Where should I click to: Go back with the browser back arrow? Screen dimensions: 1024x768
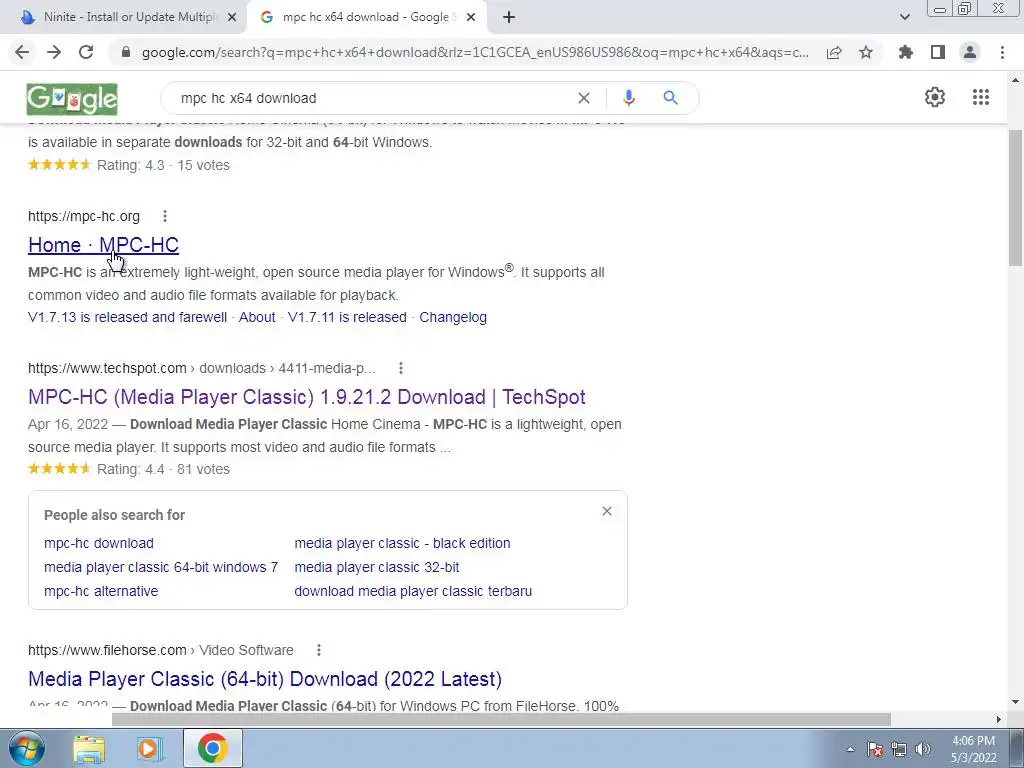pyautogui.click(x=22, y=52)
